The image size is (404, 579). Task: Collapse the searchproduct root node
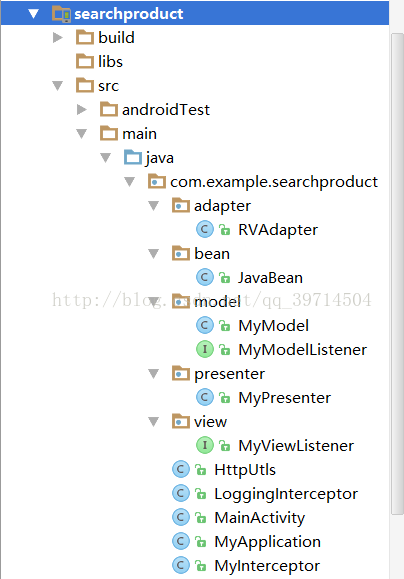tap(34, 14)
